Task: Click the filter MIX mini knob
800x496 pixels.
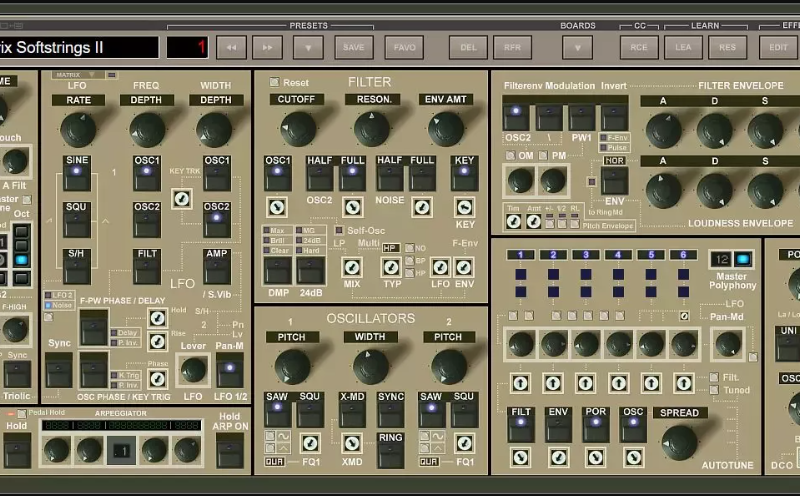Action: click(x=352, y=267)
